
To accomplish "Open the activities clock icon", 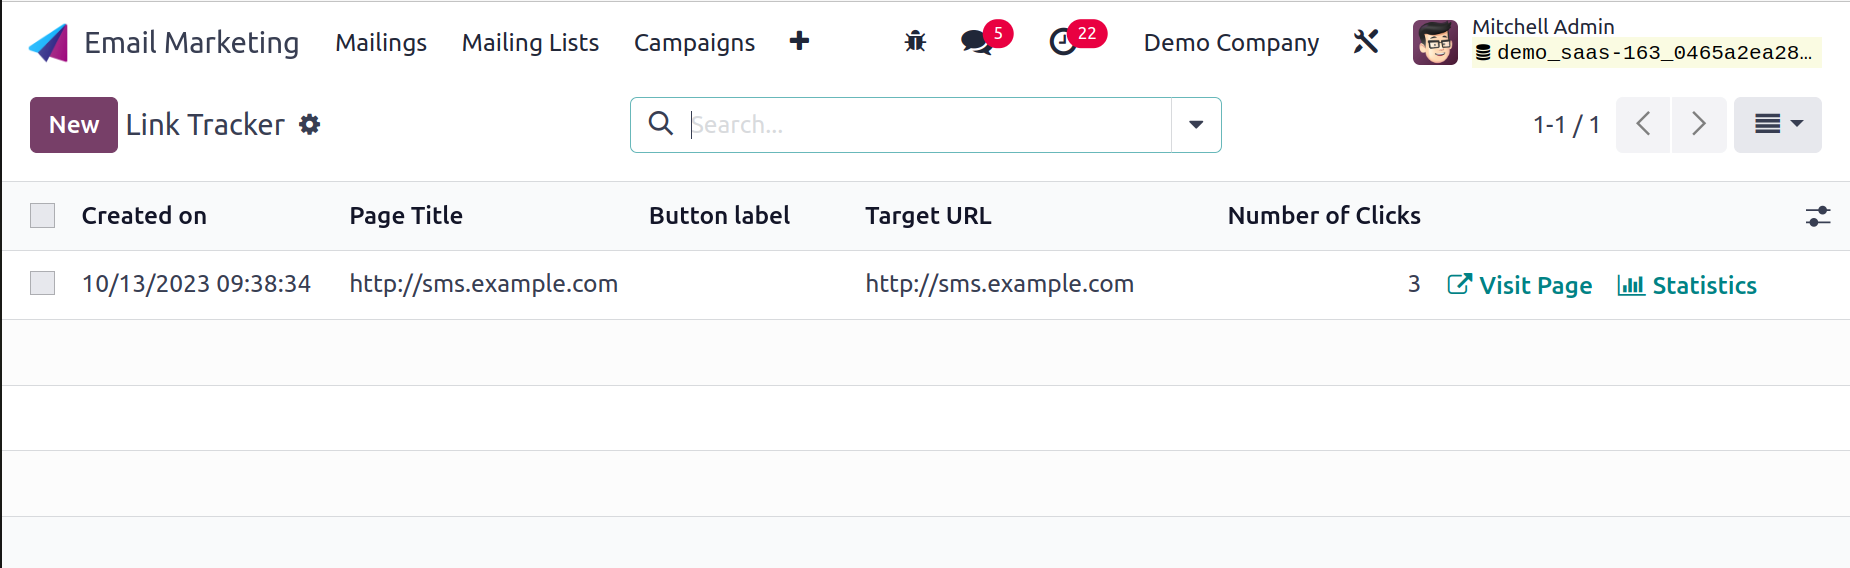I will tap(1063, 42).
